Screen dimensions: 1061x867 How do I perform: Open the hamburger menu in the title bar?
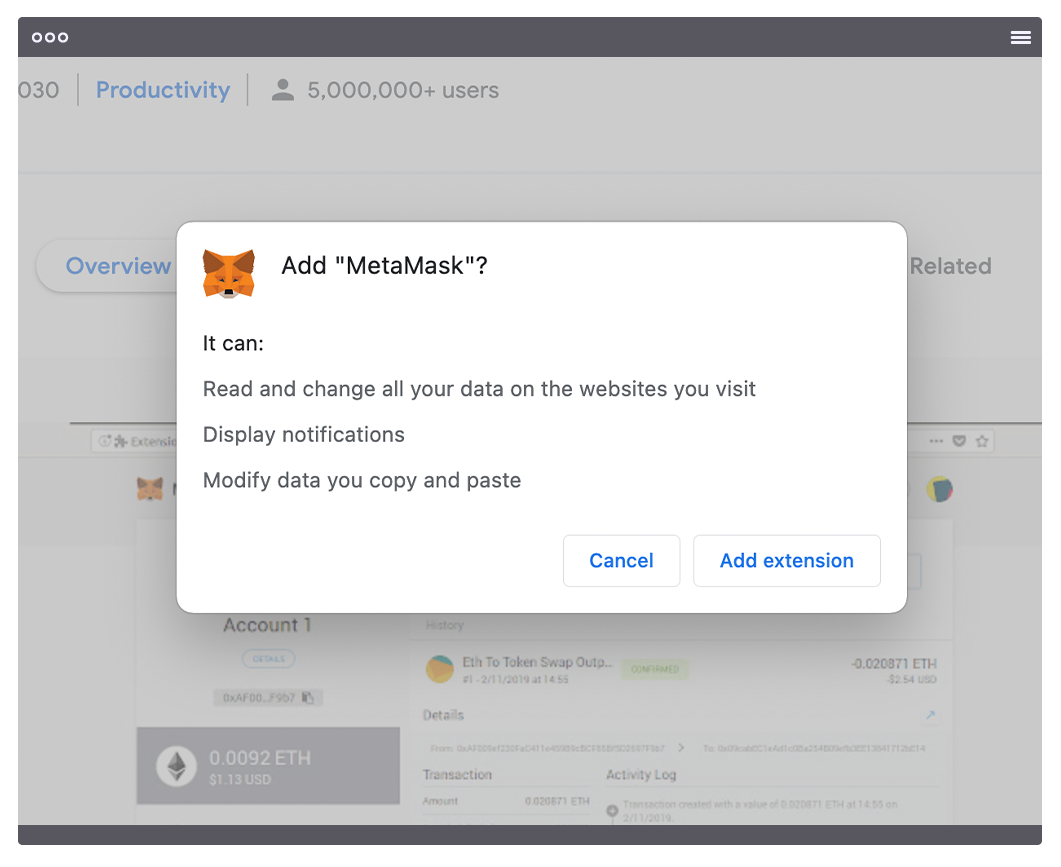(1020, 38)
